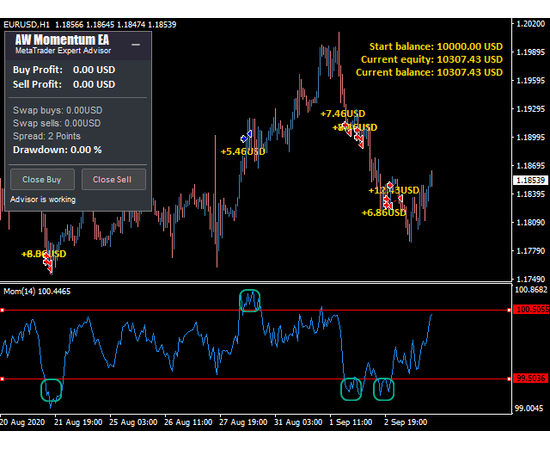The width and height of the screenshot is (550, 450).
Task: Click the Spread: 2 Points text
Action: click(47, 136)
